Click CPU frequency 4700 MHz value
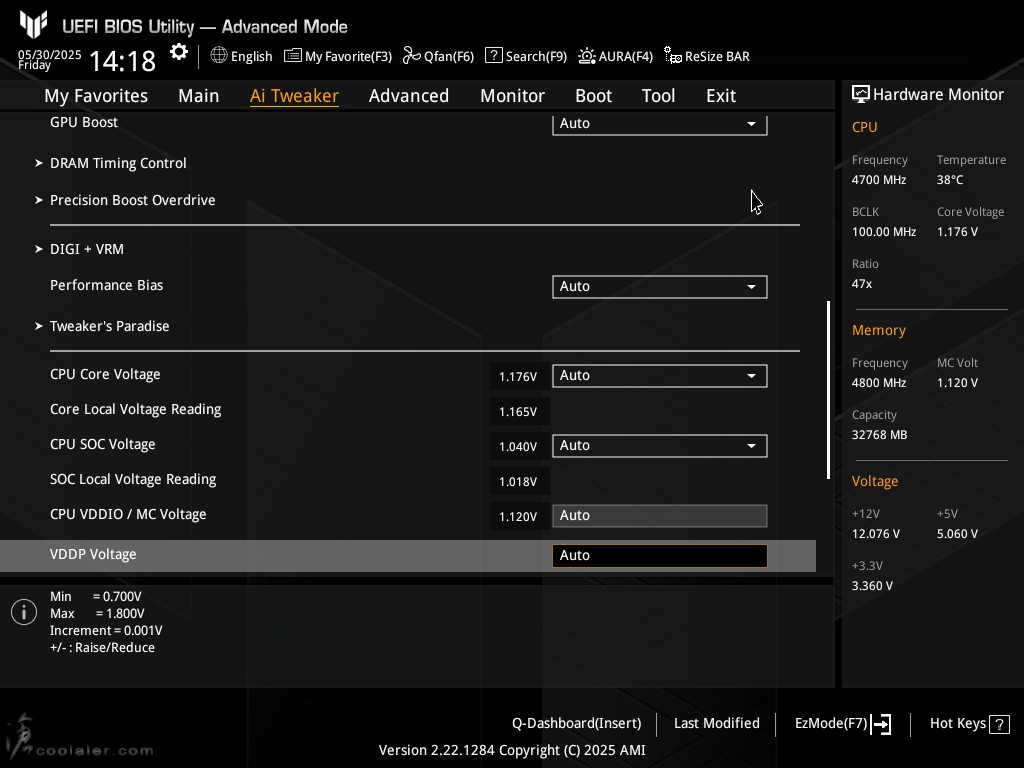Image resolution: width=1024 pixels, height=768 pixels. click(879, 180)
